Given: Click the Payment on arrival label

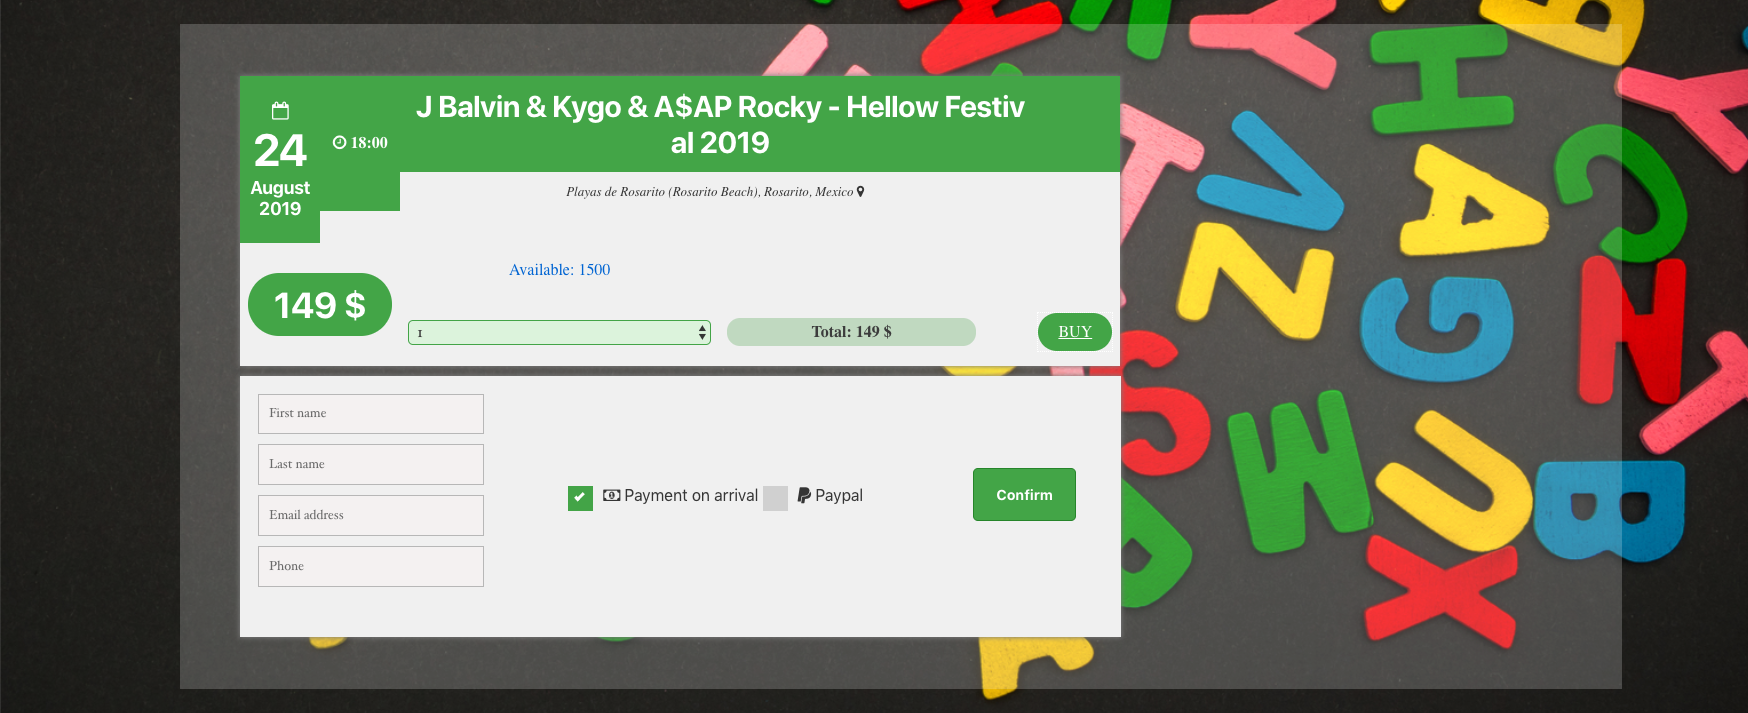Looking at the screenshot, I should coord(691,495).
